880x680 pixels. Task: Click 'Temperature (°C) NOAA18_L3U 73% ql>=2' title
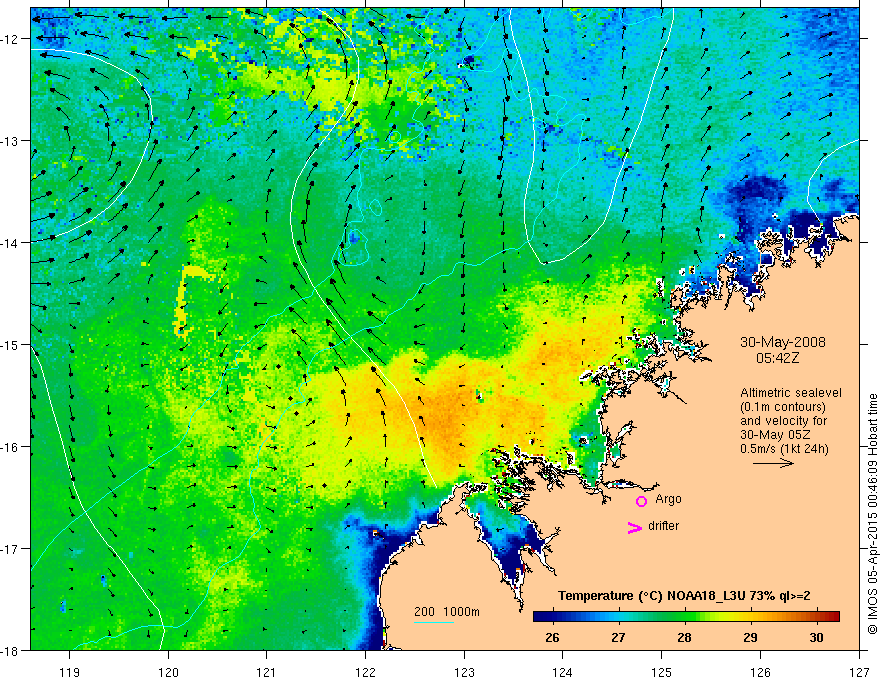click(x=684, y=596)
